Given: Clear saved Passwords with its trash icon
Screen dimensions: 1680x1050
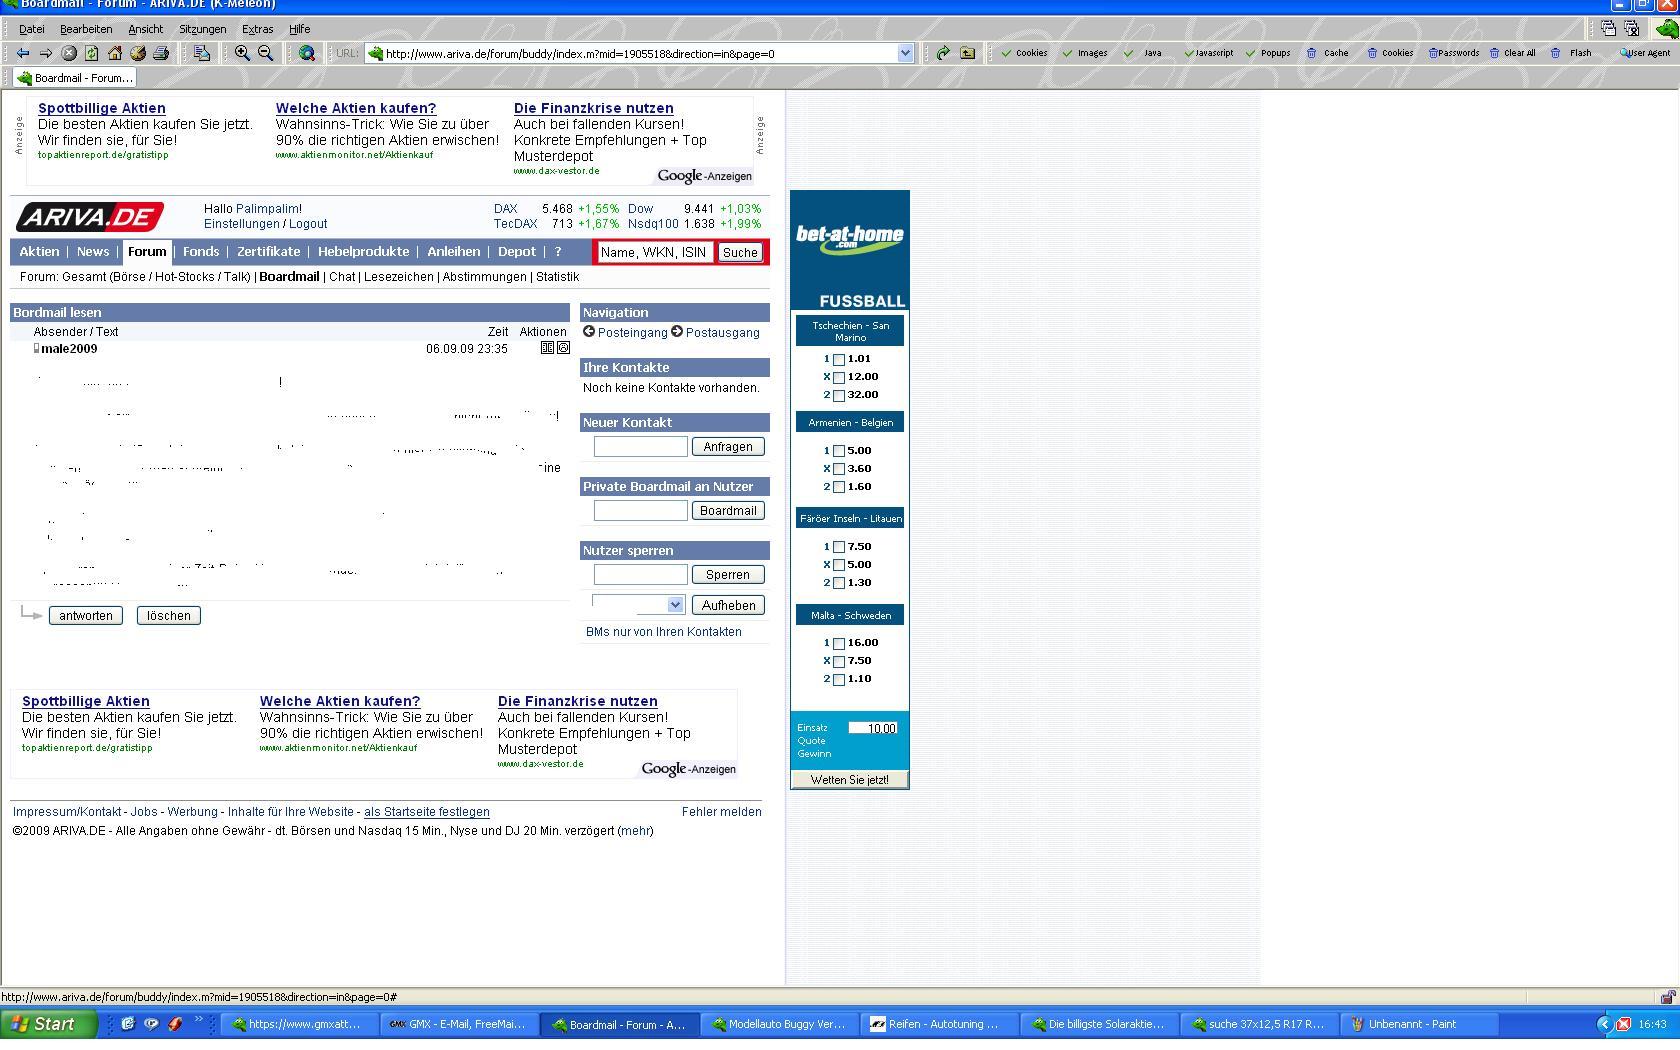Looking at the screenshot, I should pyautogui.click(x=1454, y=53).
